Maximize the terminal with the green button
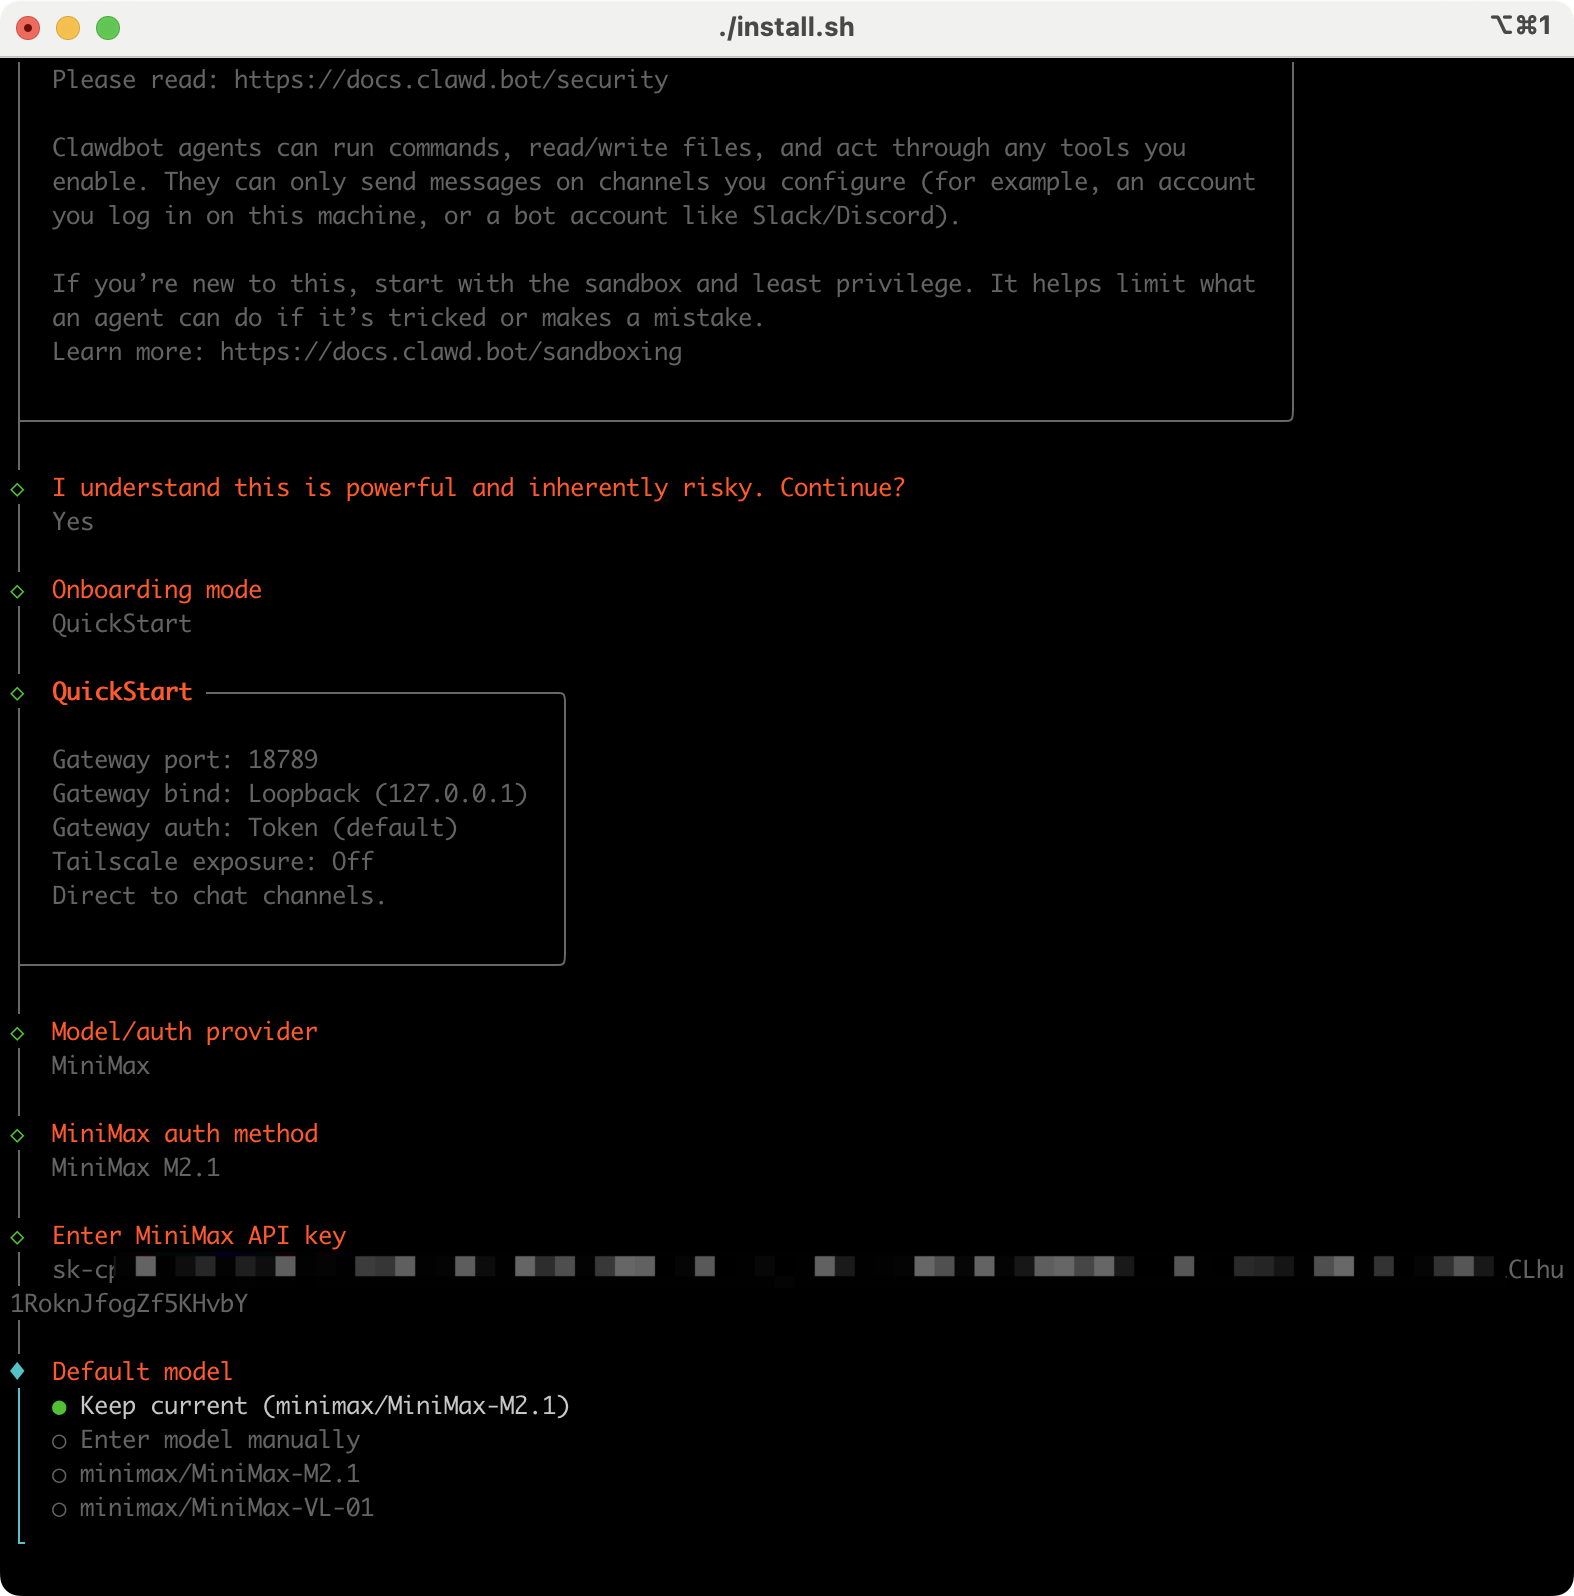The width and height of the screenshot is (1574, 1596). pyautogui.click(x=108, y=28)
